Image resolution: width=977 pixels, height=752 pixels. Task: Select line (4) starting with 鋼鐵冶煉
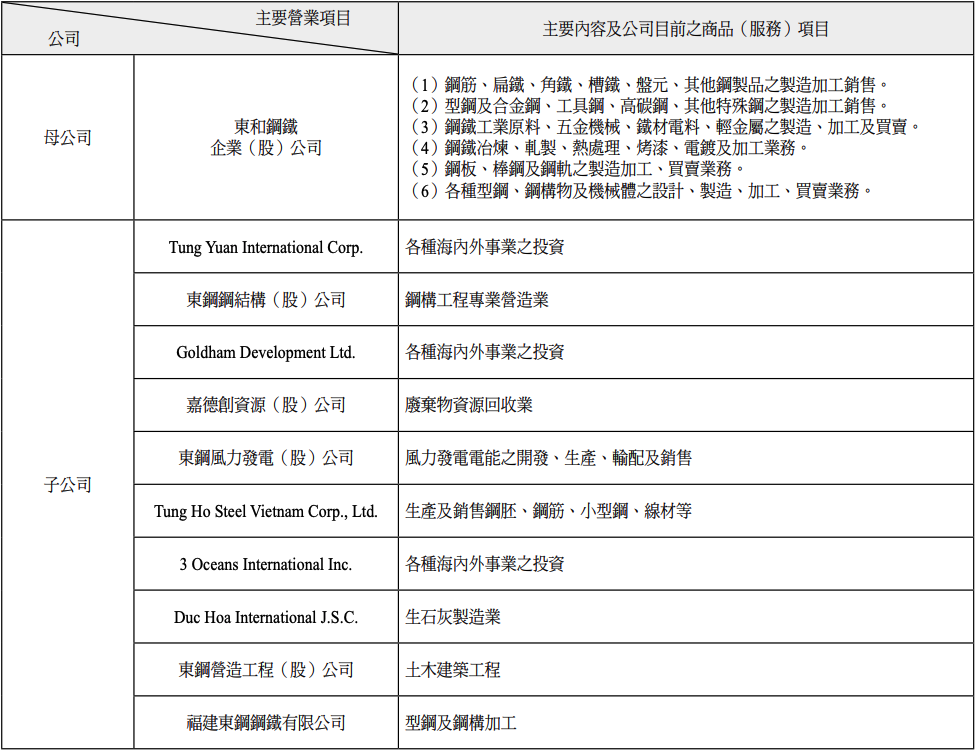(x=609, y=148)
